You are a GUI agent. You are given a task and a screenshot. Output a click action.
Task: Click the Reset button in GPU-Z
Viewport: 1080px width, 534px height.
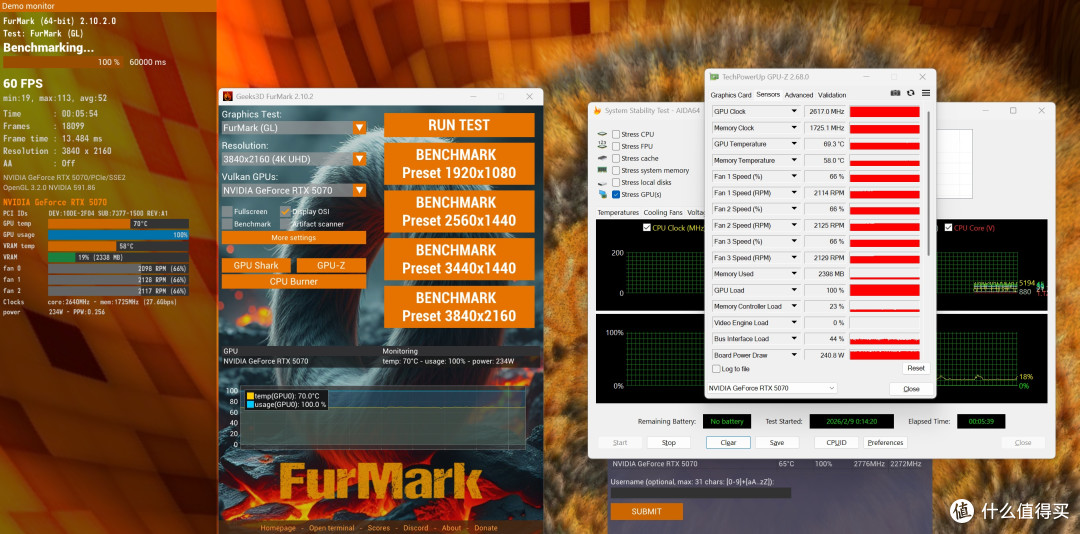(x=916, y=368)
